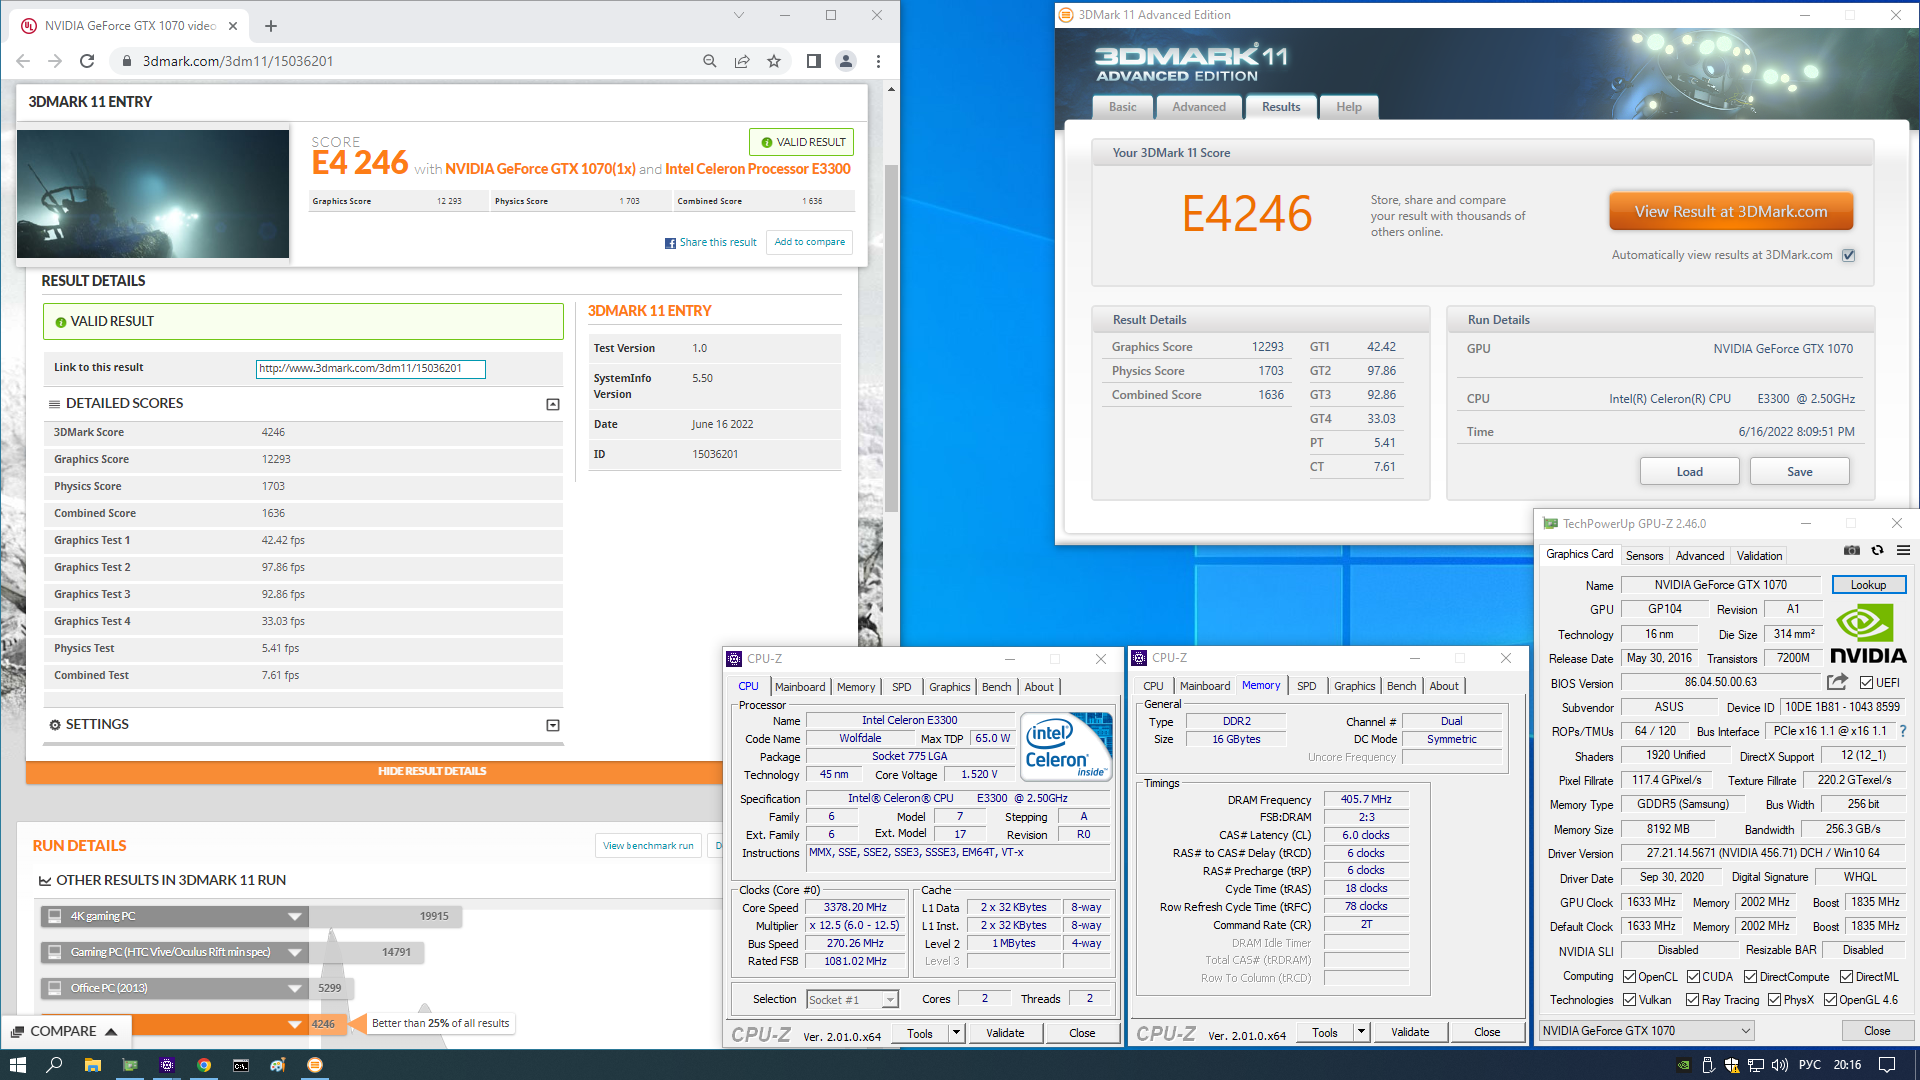The height and width of the screenshot is (1080, 1920).
Task: Go back in the browser
Action: pyautogui.click(x=23, y=61)
